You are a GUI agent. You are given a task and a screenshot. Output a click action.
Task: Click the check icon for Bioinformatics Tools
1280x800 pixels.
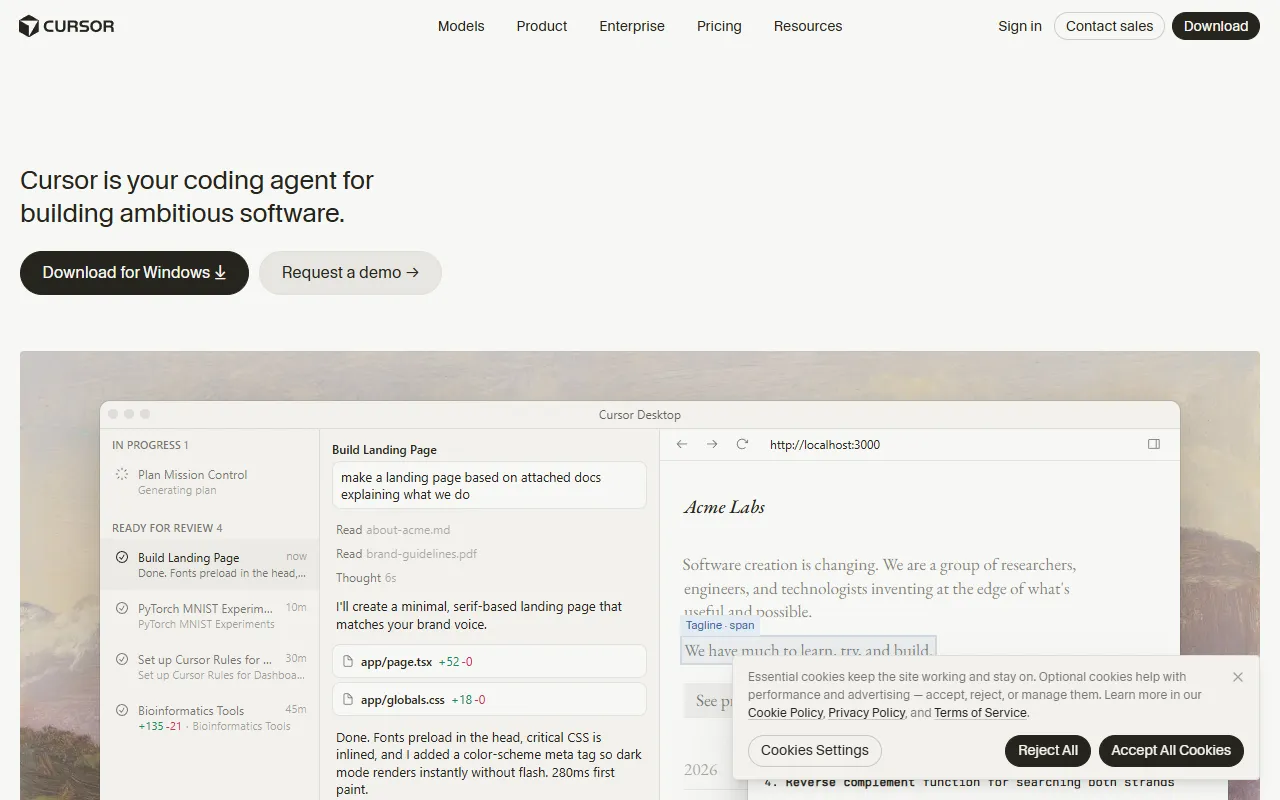tap(122, 710)
